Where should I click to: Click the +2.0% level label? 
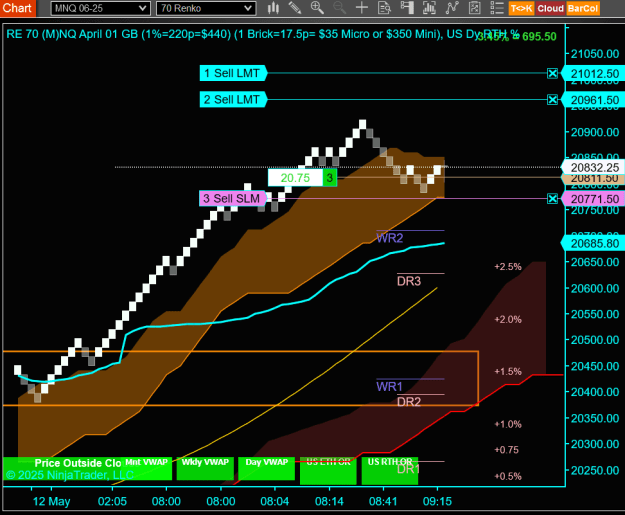[508, 319]
